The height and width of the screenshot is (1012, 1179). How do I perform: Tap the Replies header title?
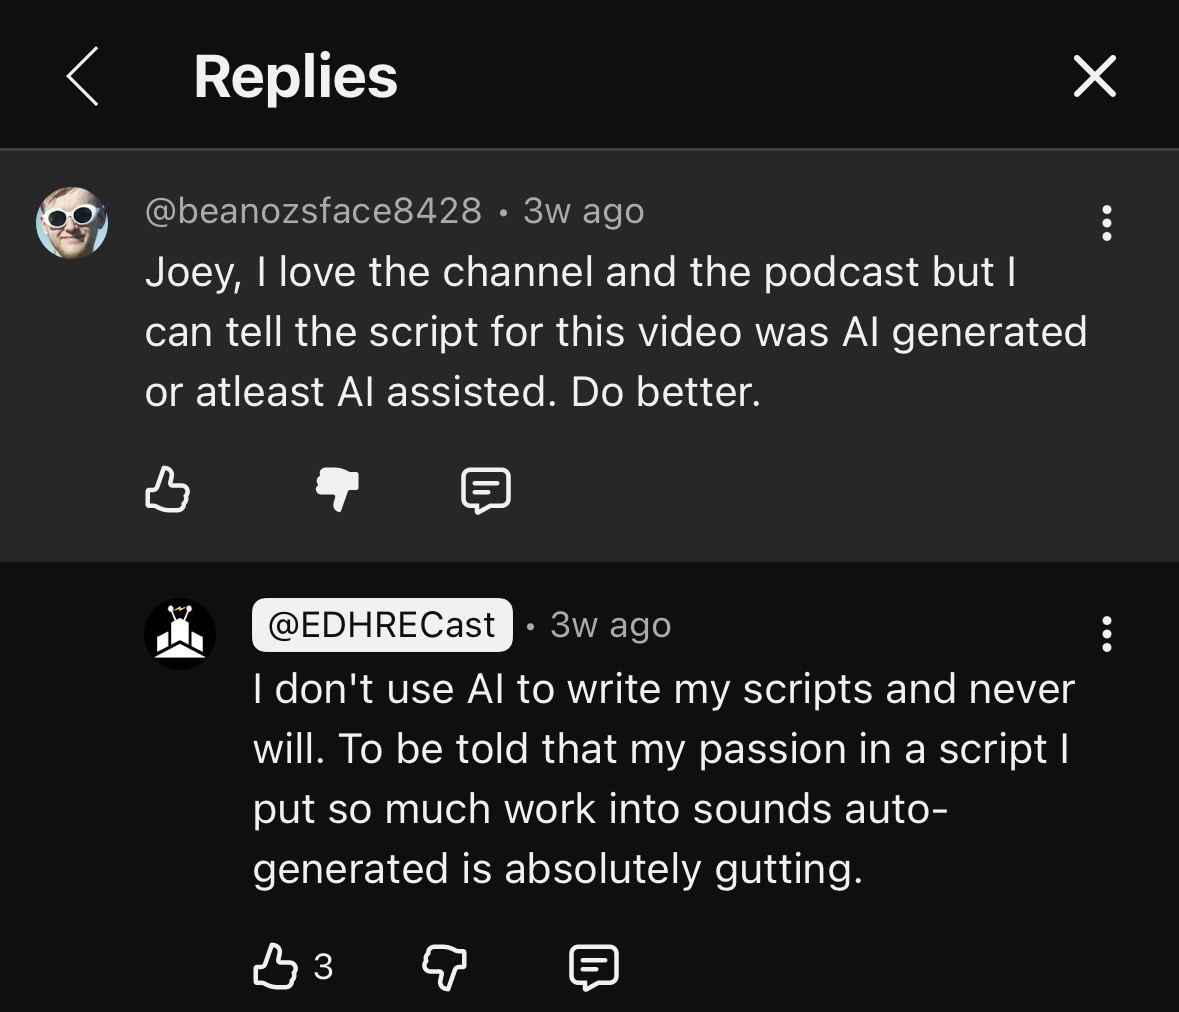296,77
